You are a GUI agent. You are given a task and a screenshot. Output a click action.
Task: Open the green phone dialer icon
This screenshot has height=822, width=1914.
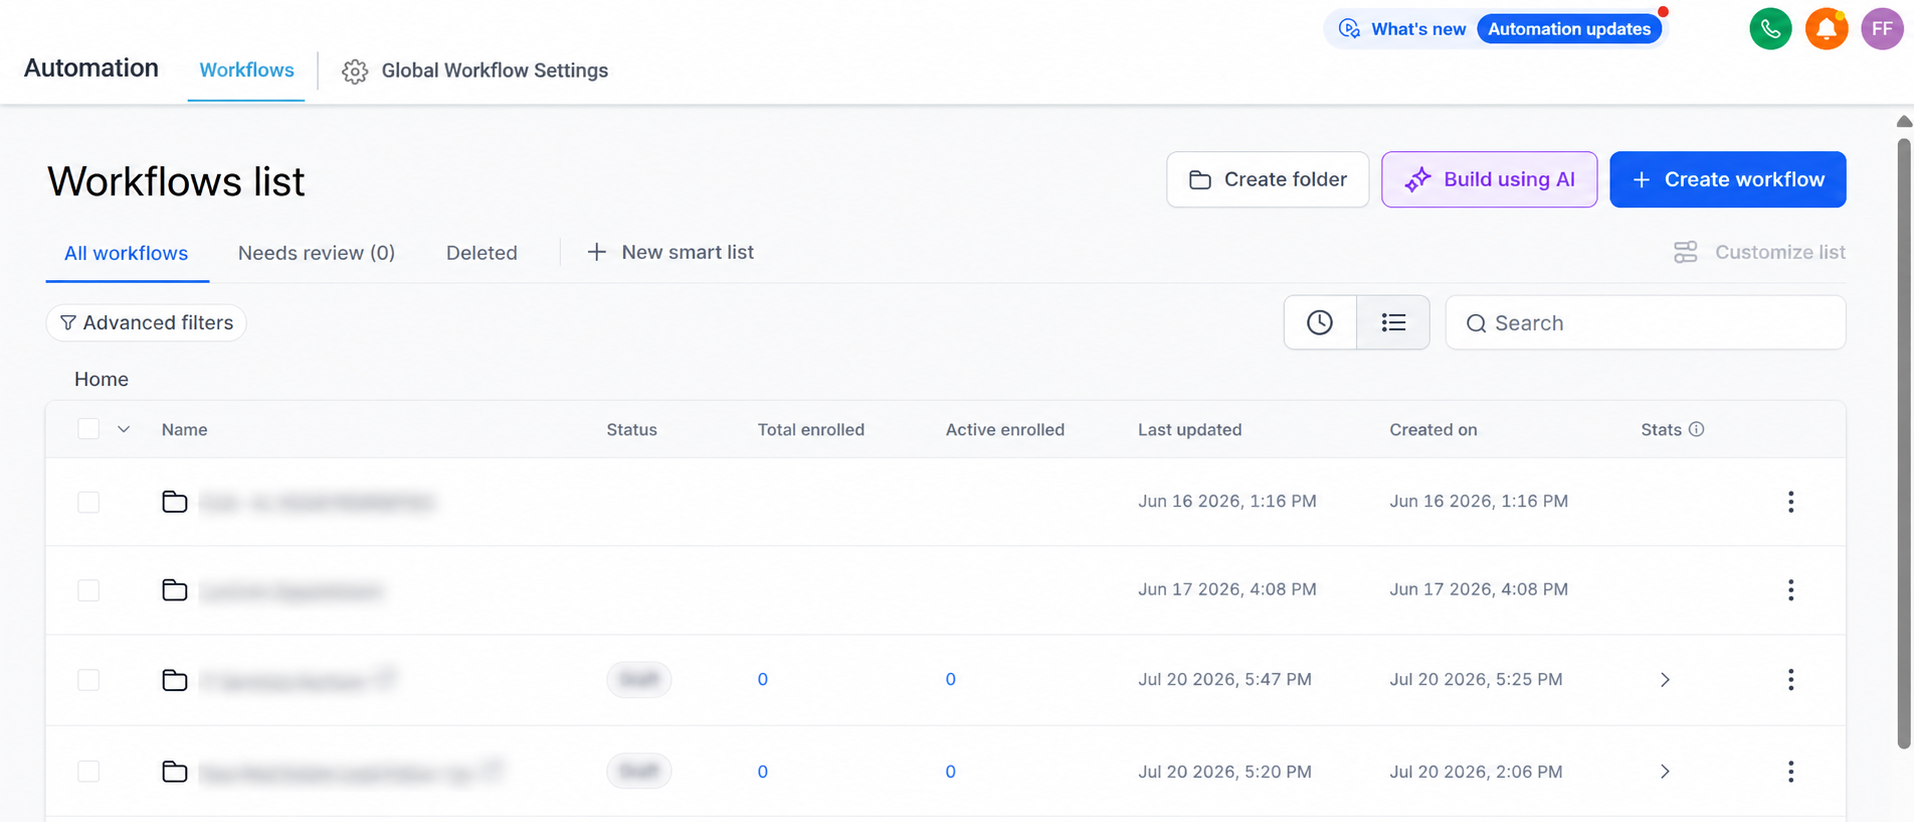coord(1770,28)
